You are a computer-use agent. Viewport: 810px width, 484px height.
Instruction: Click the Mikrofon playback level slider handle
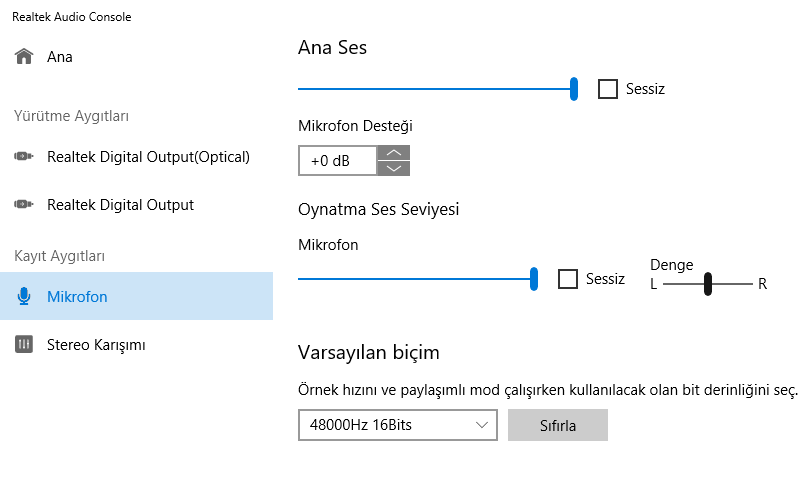pyautogui.click(x=534, y=279)
